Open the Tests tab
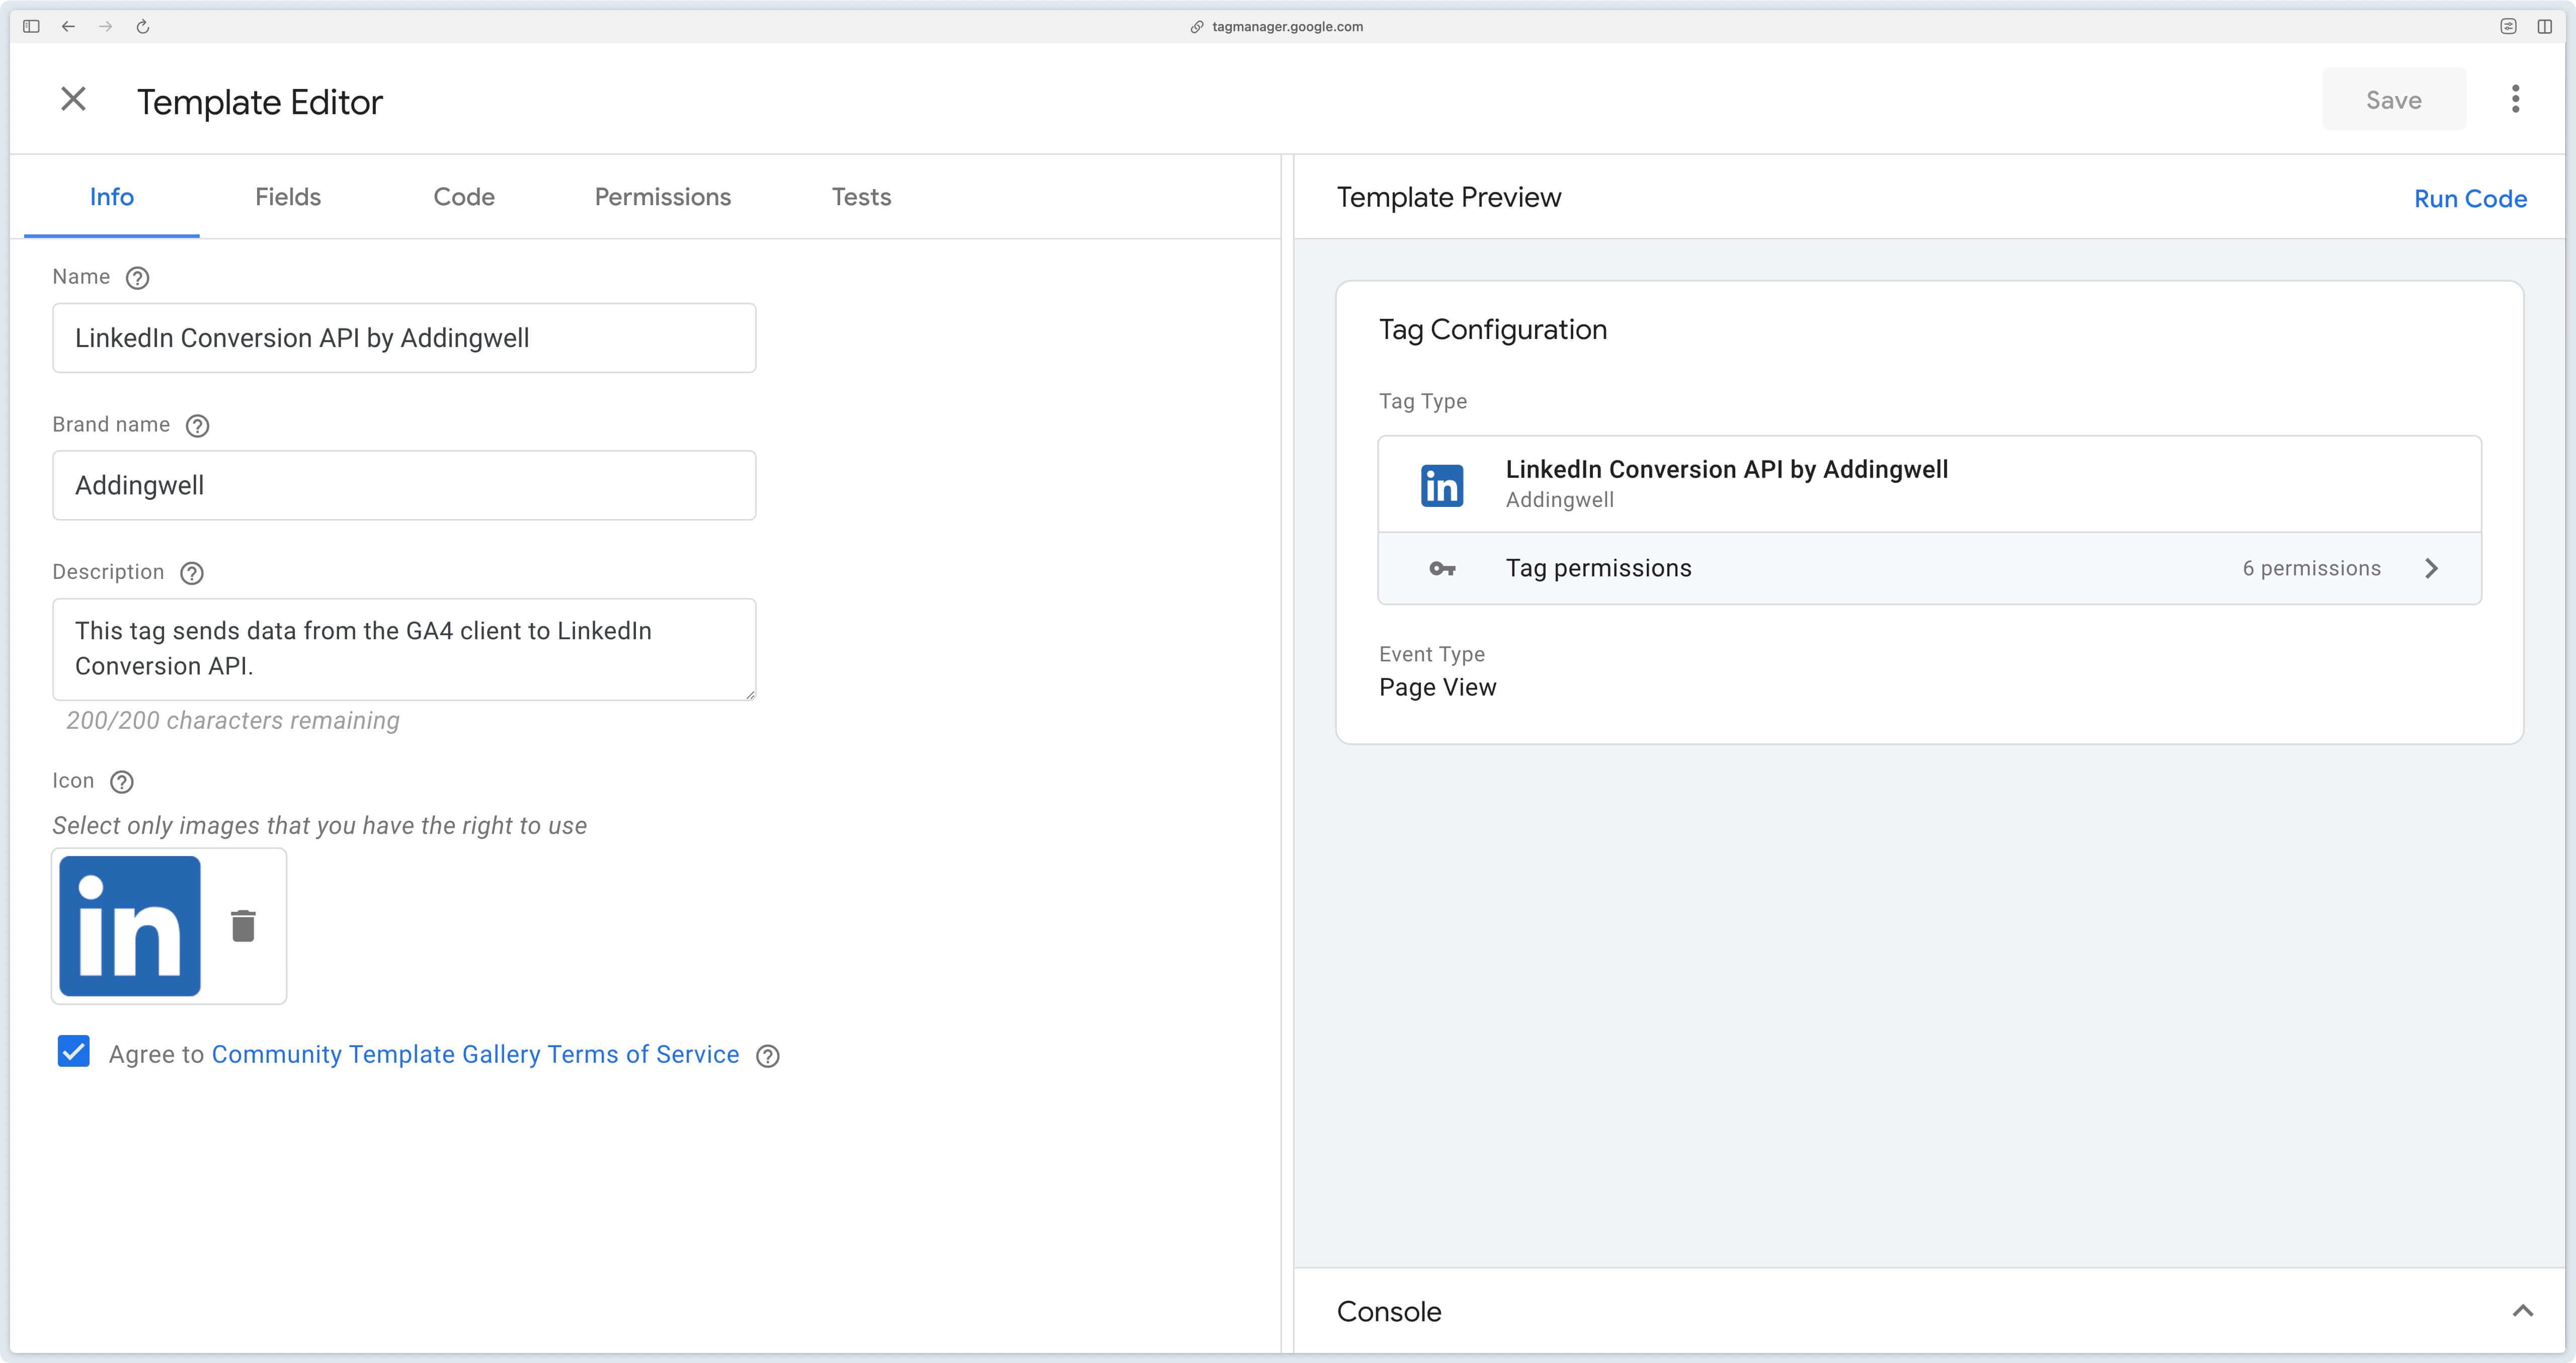The height and width of the screenshot is (1363, 2576). (861, 197)
